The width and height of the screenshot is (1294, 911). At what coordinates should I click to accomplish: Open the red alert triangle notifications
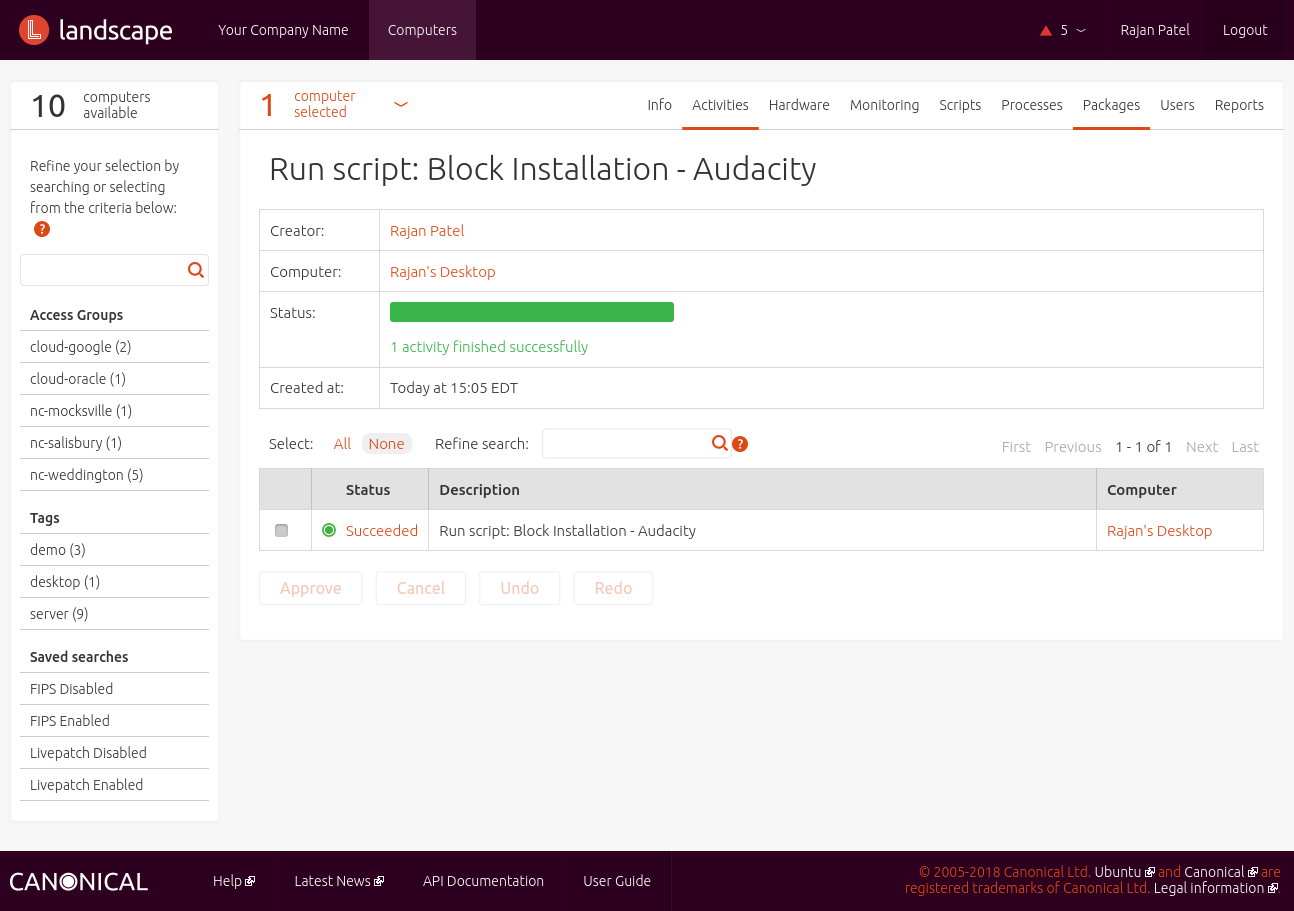tap(1046, 31)
